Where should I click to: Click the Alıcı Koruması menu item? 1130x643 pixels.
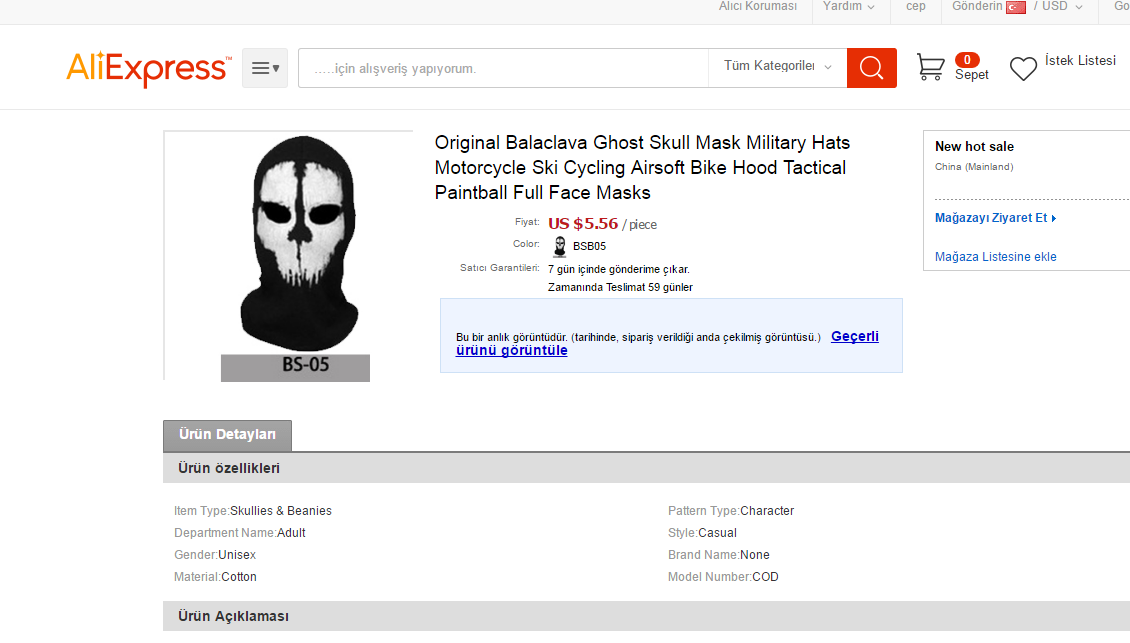757,6
